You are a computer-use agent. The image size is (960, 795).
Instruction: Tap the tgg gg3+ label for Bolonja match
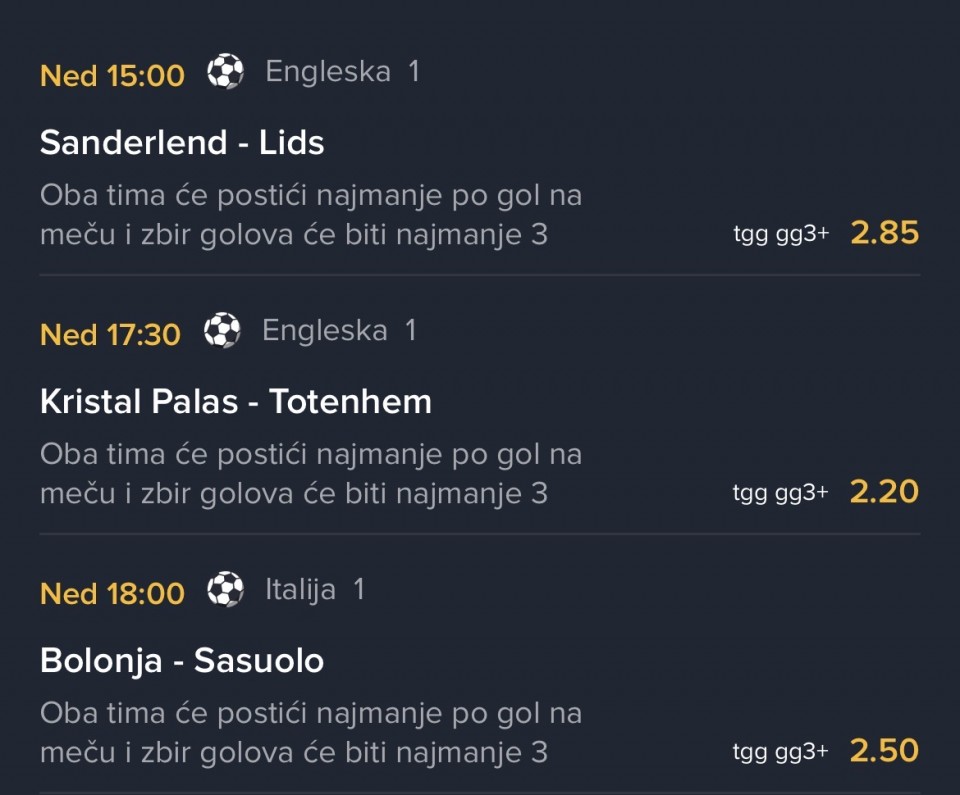[781, 753]
